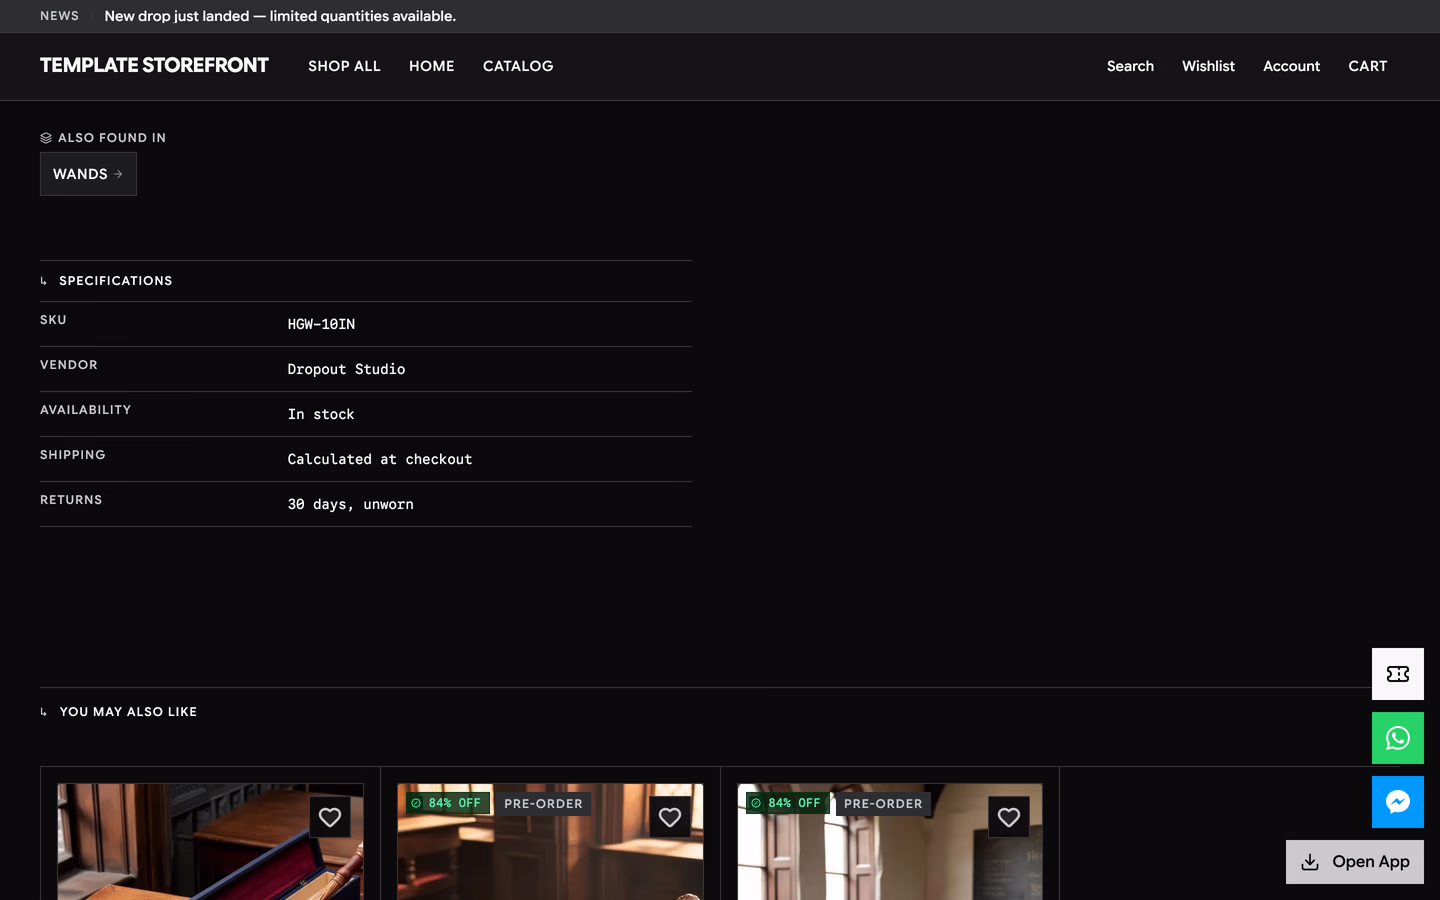
Task: Click the Open App download button
Action: coord(1355,862)
